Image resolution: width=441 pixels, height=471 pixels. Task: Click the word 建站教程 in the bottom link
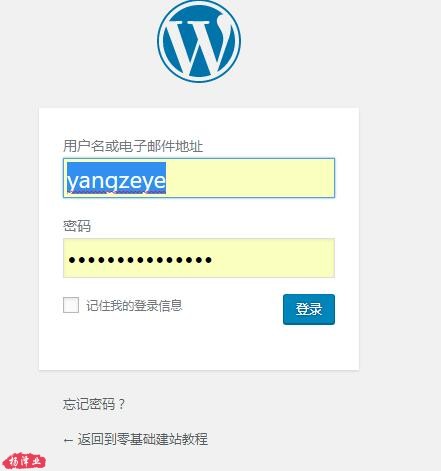[180, 439]
